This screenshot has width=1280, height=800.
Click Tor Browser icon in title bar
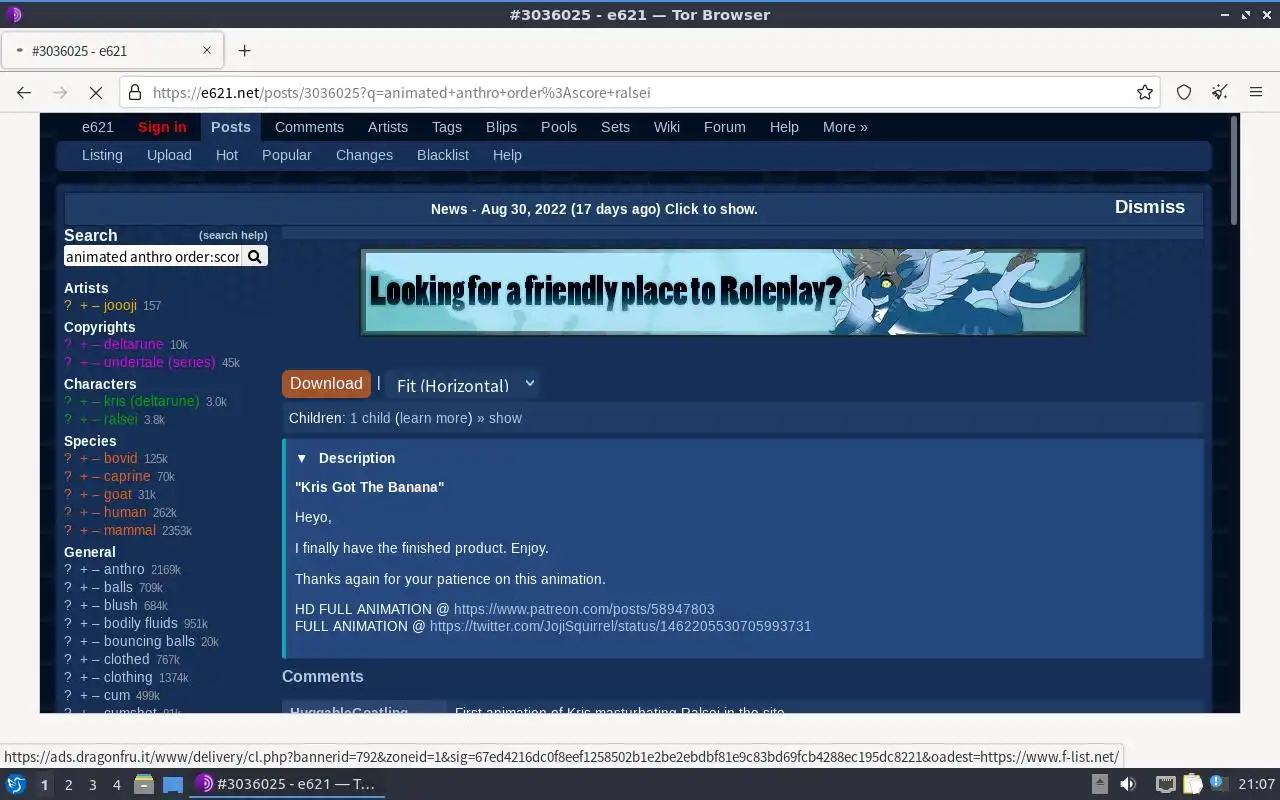pyautogui.click(x=14, y=14)
